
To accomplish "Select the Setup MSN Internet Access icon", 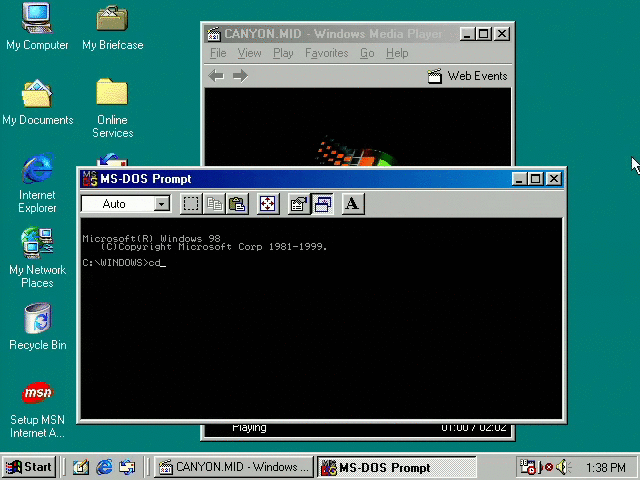I will [37, 393].
